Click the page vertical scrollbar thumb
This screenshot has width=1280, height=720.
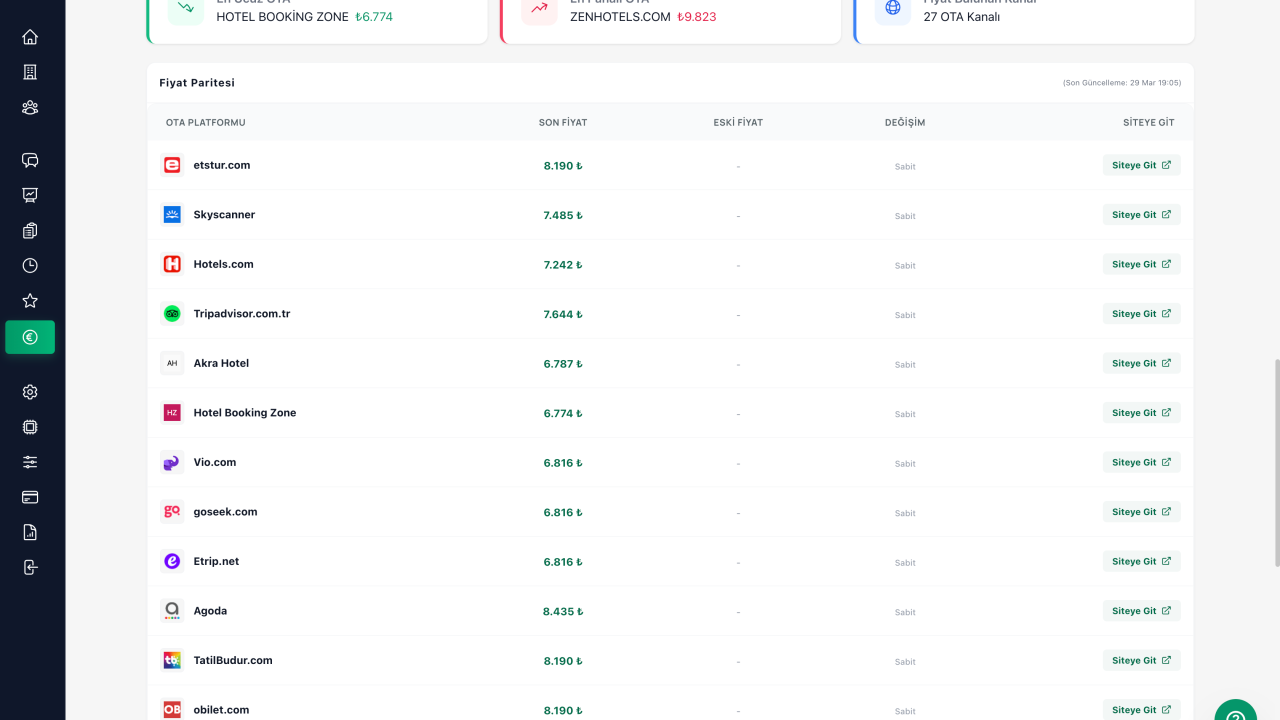tap(1275, 462)
